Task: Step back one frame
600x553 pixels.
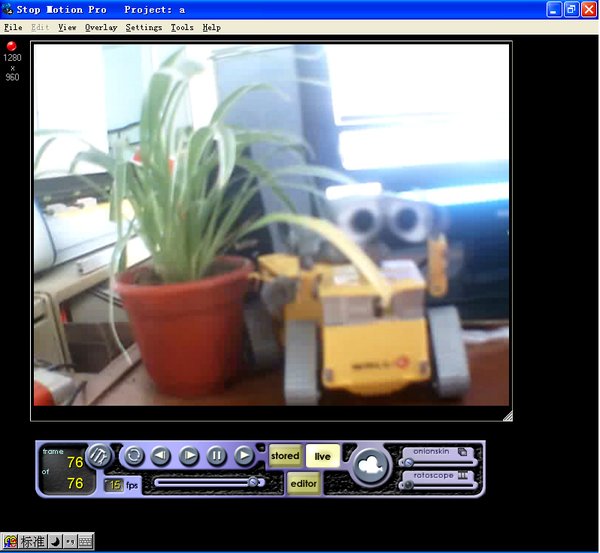Action: pyautogui.click(x=161, y=455)
